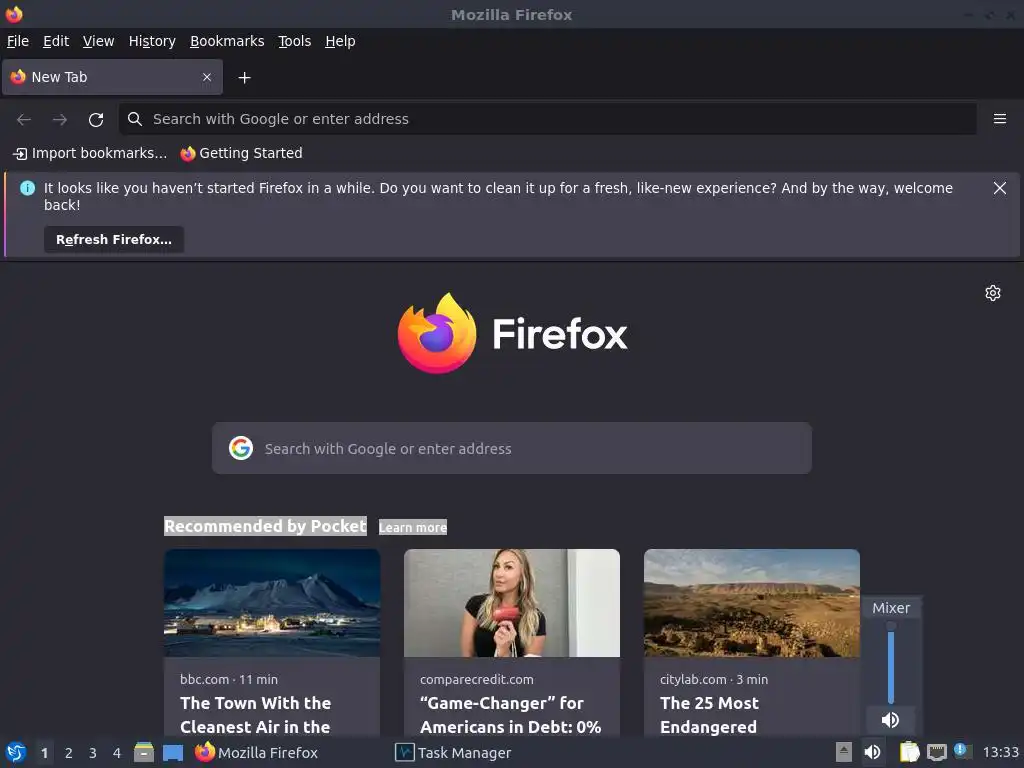
Task: Open Game-Changer for Americans in Debt article
Action: 511,715
